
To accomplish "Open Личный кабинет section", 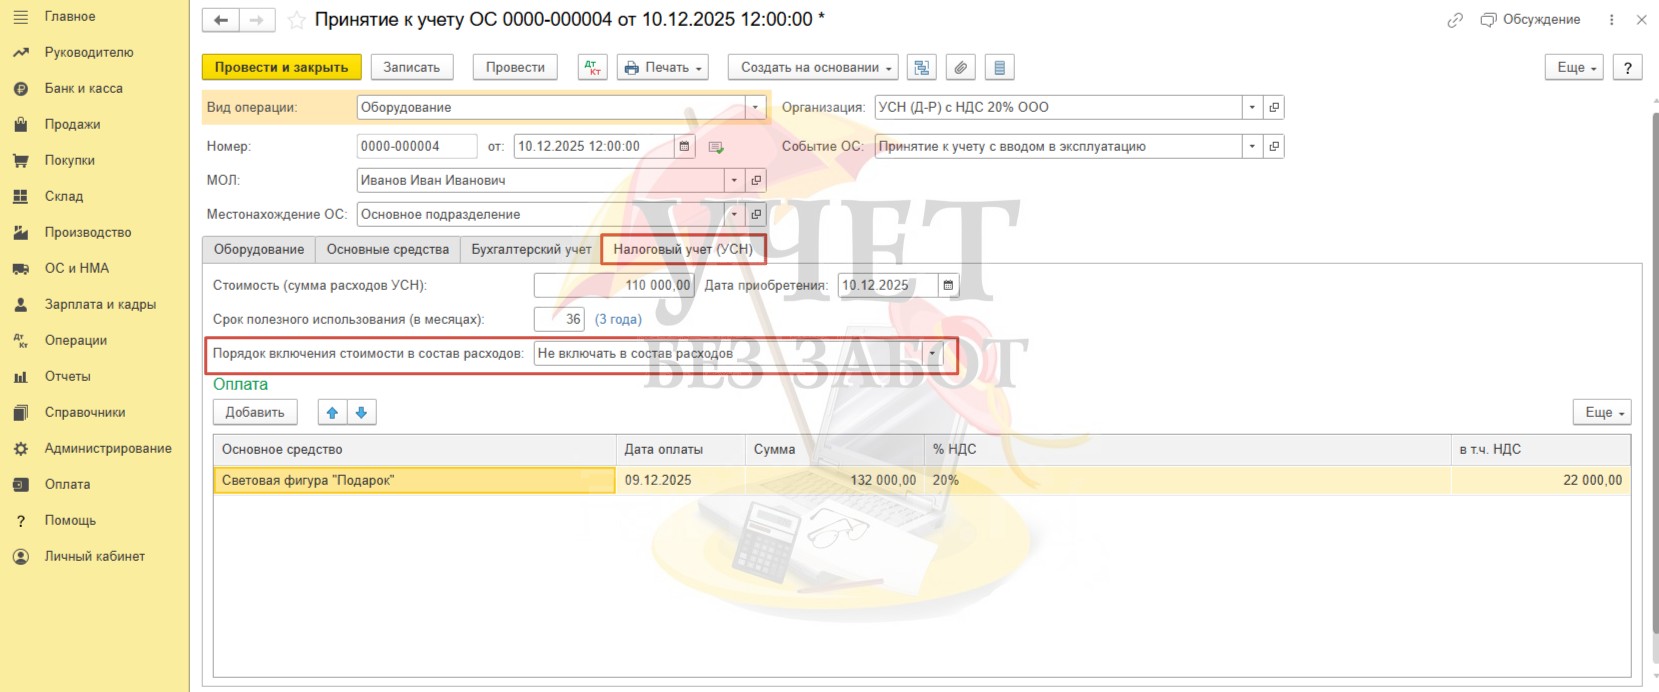I will 94,556.
